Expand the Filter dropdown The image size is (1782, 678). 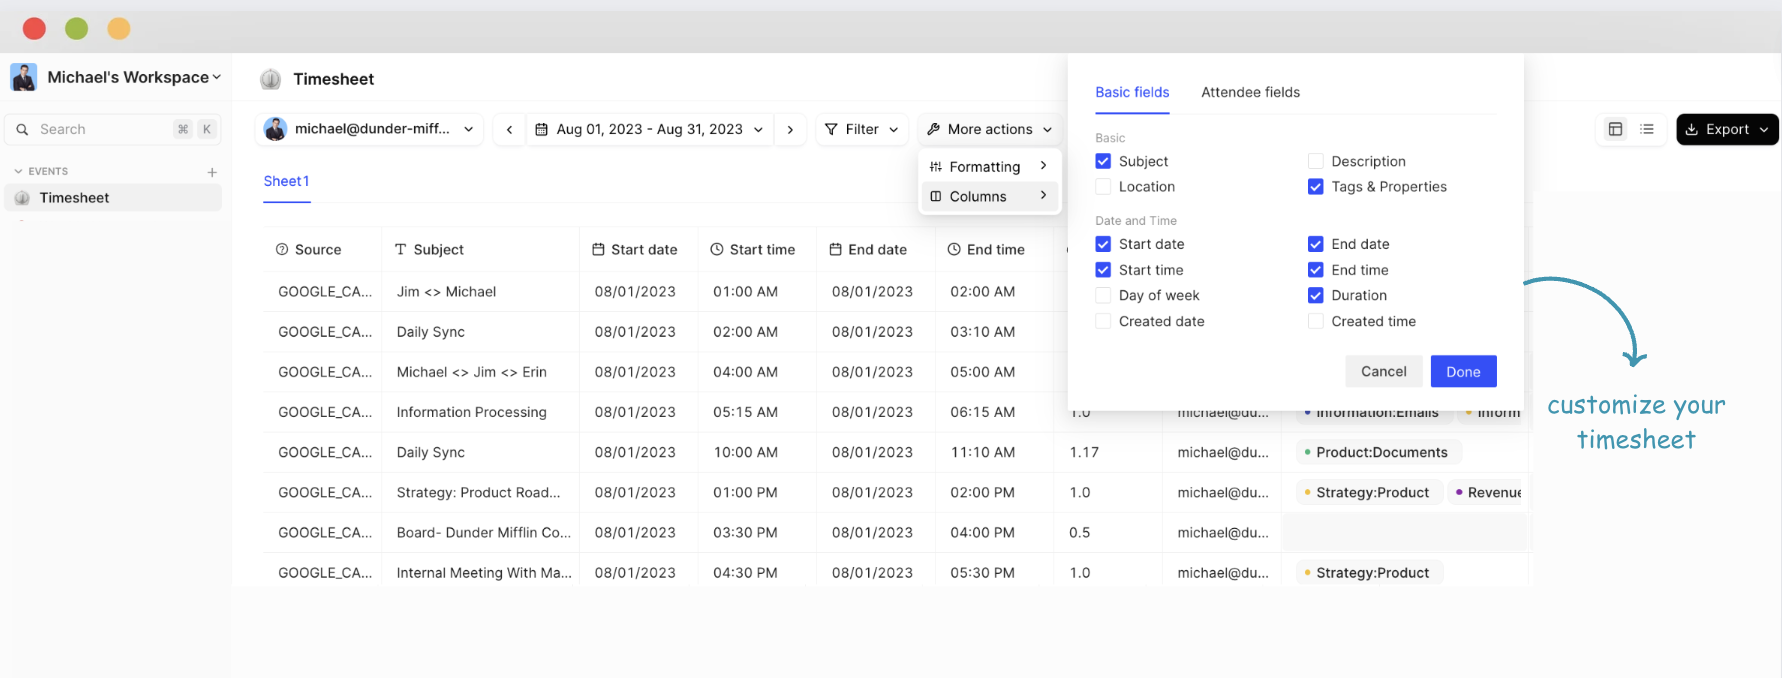(x=861, y=129)
